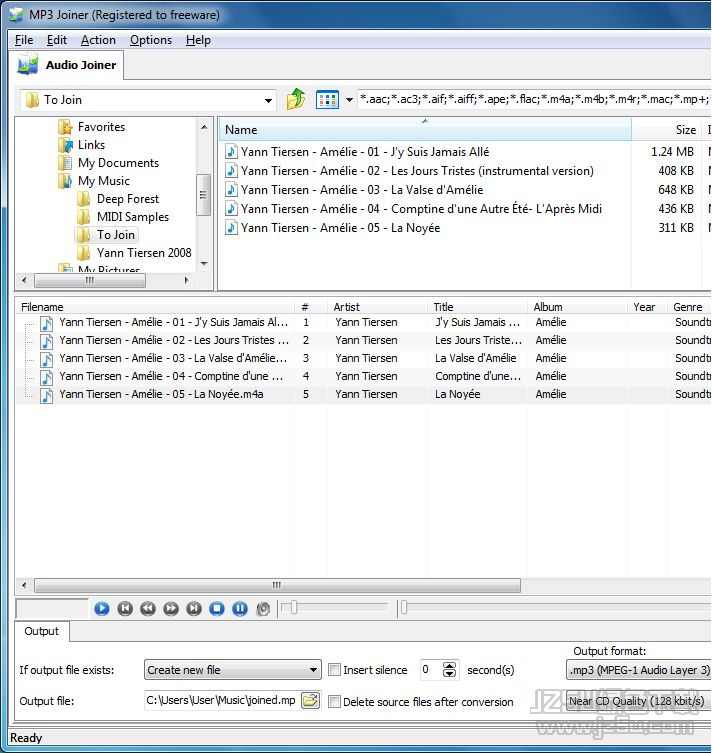This screenshot has height=753, width=712.
Task: Switch to the Audio Joiner tab
Action: click(67, 65)
